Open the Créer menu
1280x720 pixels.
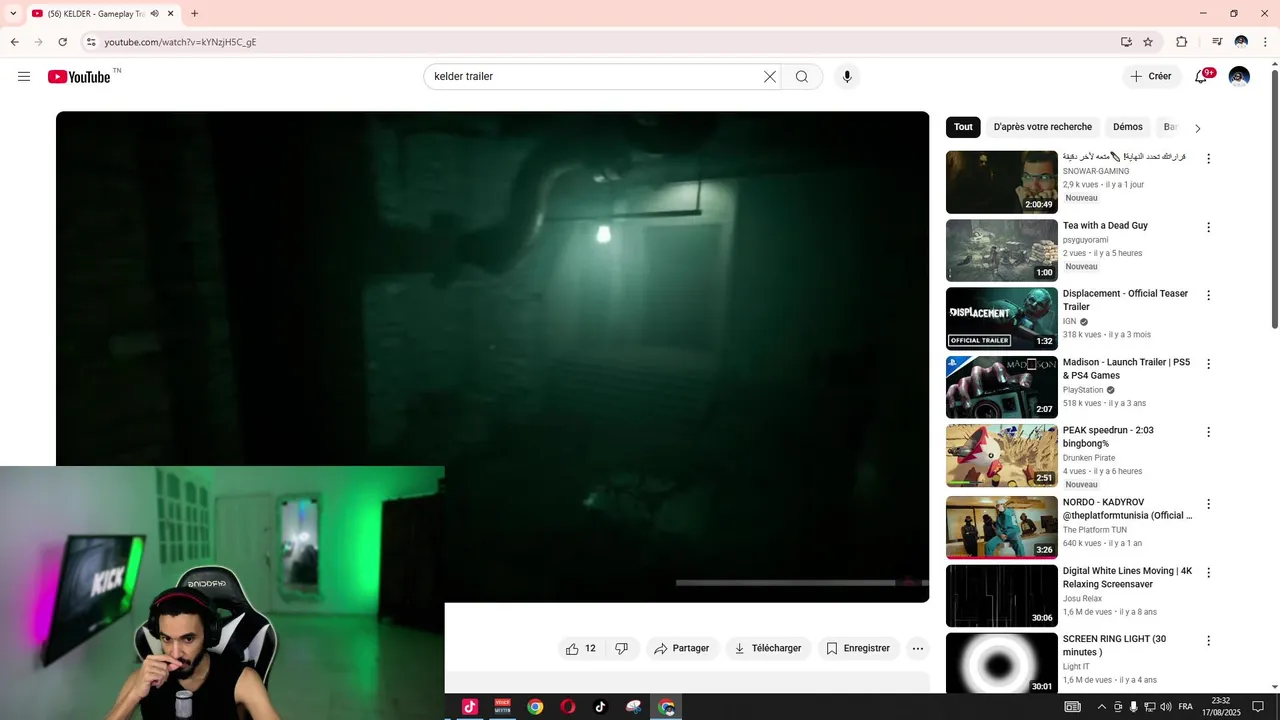1150,77
